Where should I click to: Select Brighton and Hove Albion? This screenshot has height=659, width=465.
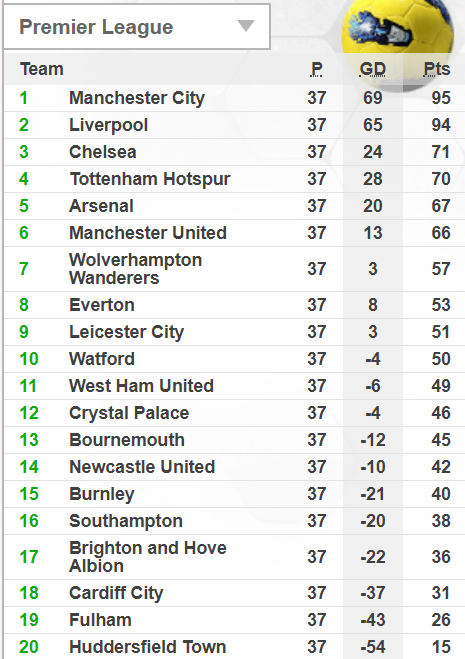148,557
